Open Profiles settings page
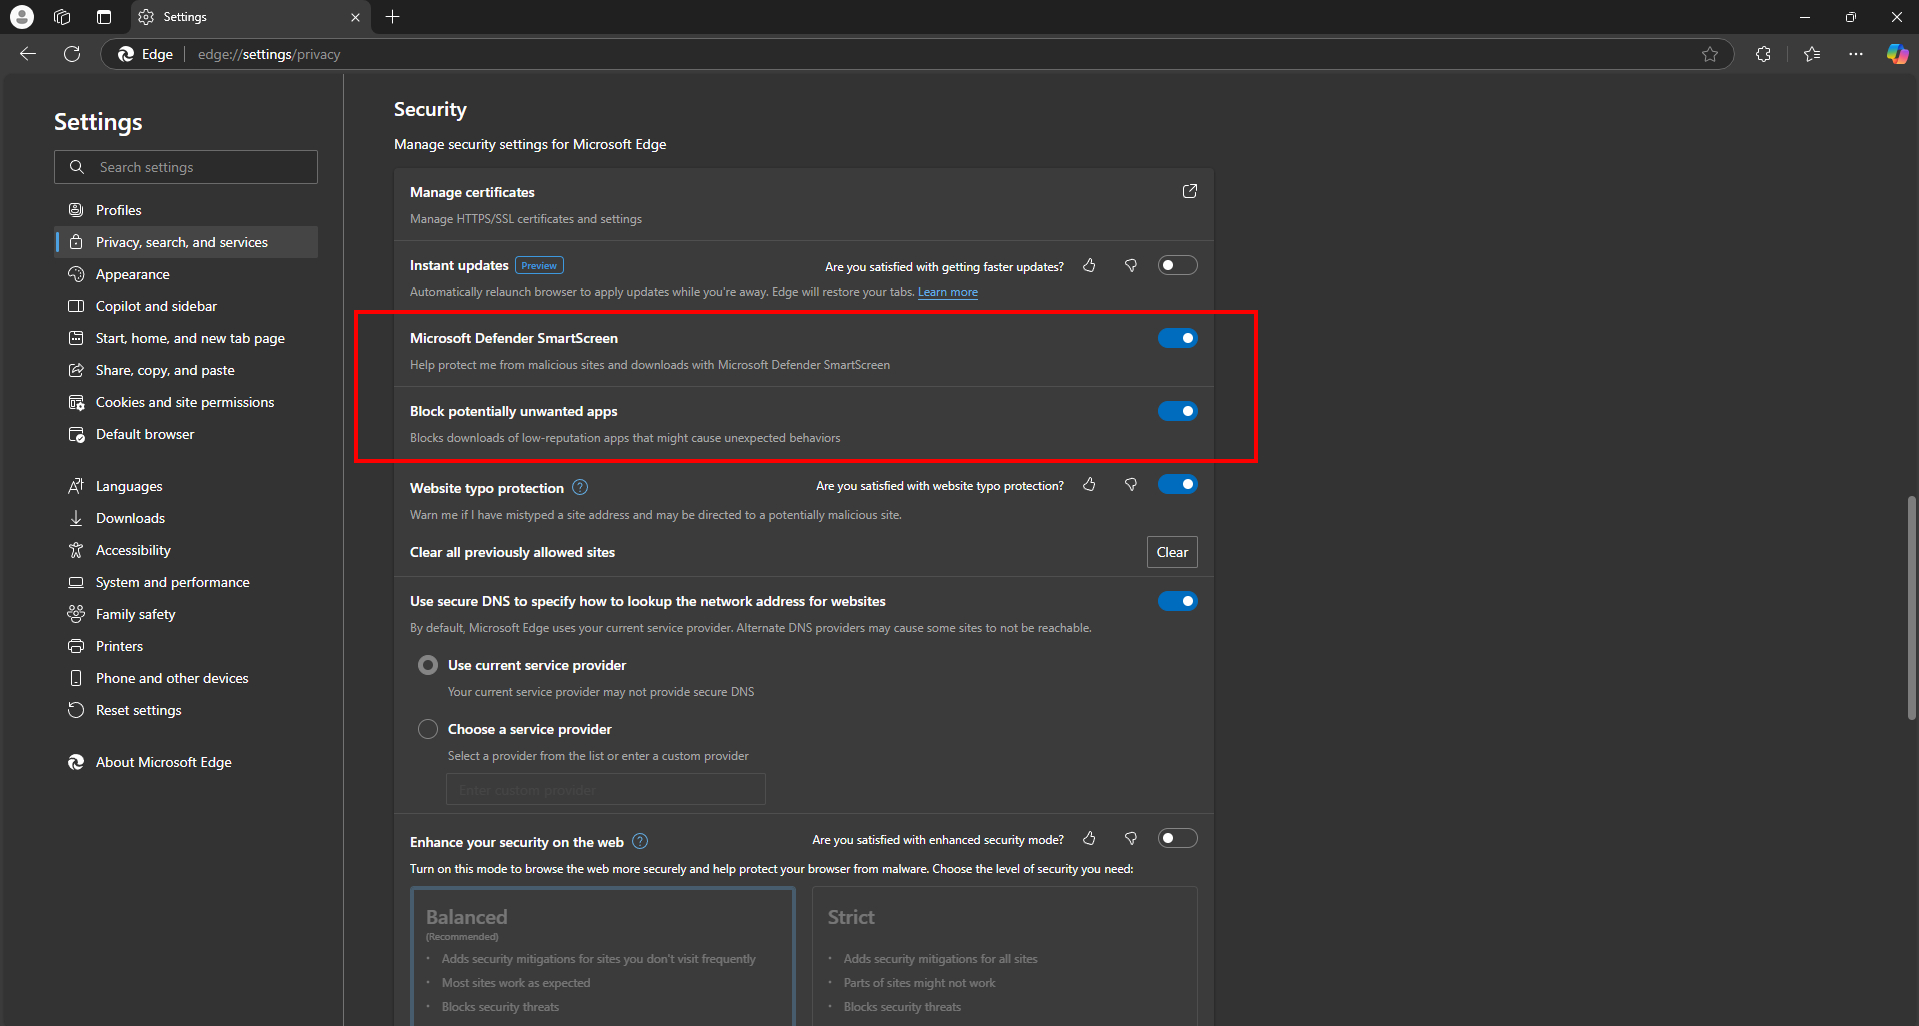1919x1026 pixels. point(186,210)
